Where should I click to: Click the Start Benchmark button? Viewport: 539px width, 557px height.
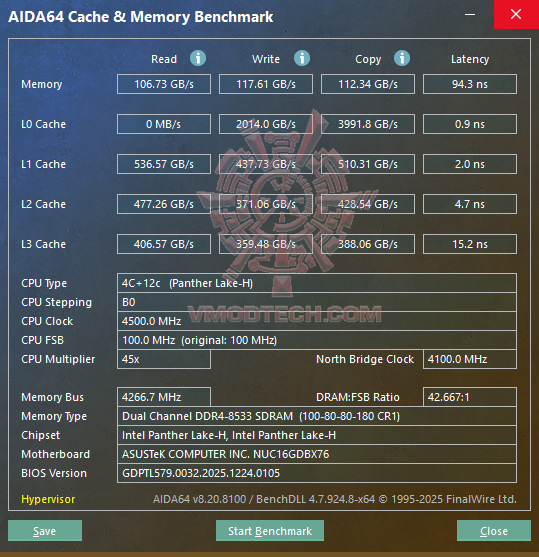[x=270, y=531]
